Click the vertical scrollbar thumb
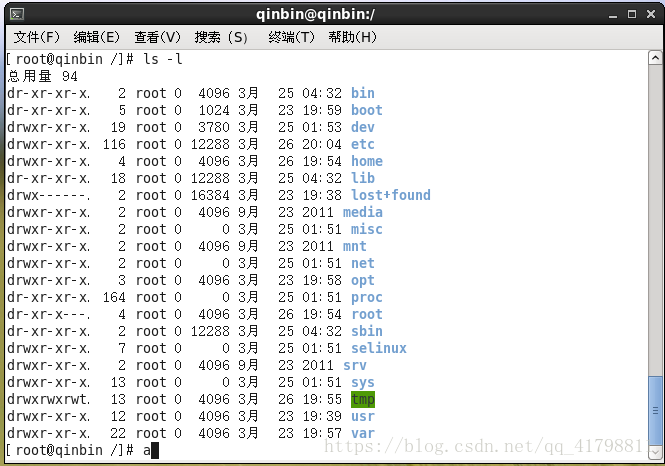Image resolution: width=665 pixels, height=466 pixels. click(655, 410)
